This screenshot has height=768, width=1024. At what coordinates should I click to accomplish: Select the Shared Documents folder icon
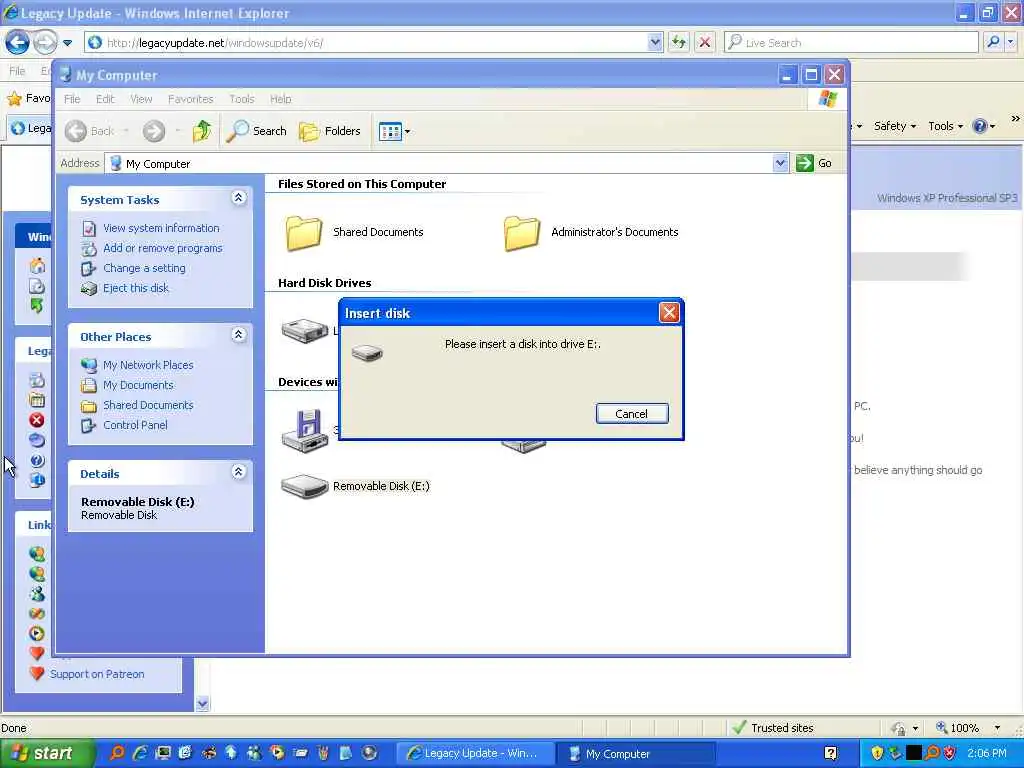tap(304, 233)
